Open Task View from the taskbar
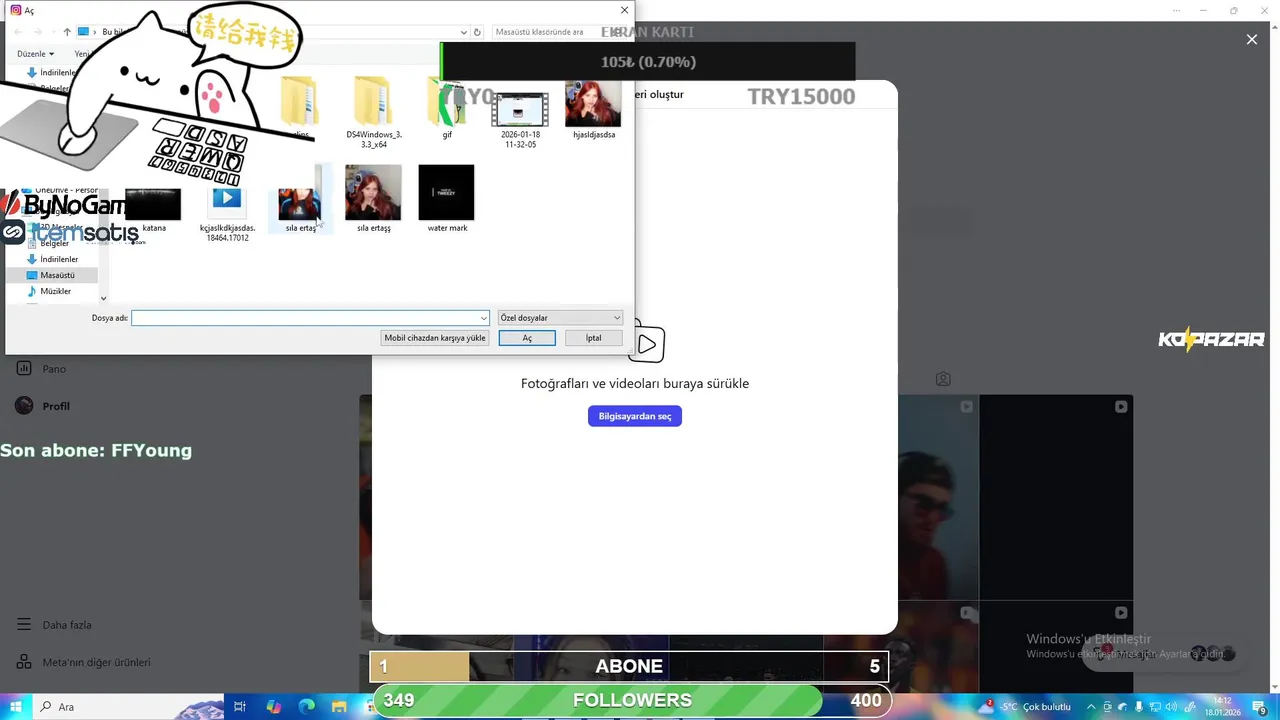1280x720 pixels. point(240,707)
